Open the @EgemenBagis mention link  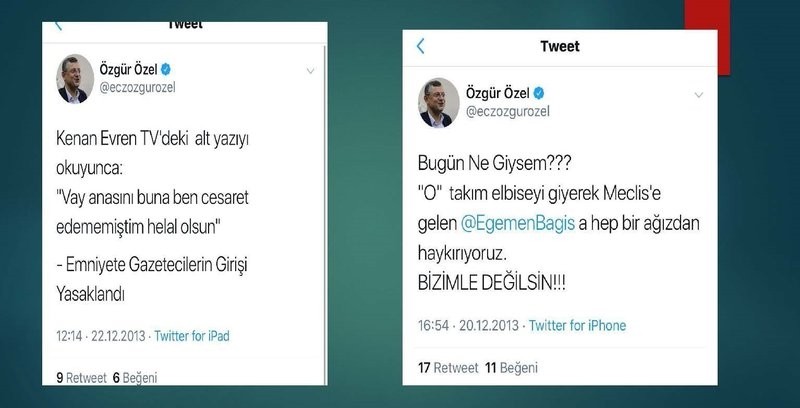click(517, 224)
